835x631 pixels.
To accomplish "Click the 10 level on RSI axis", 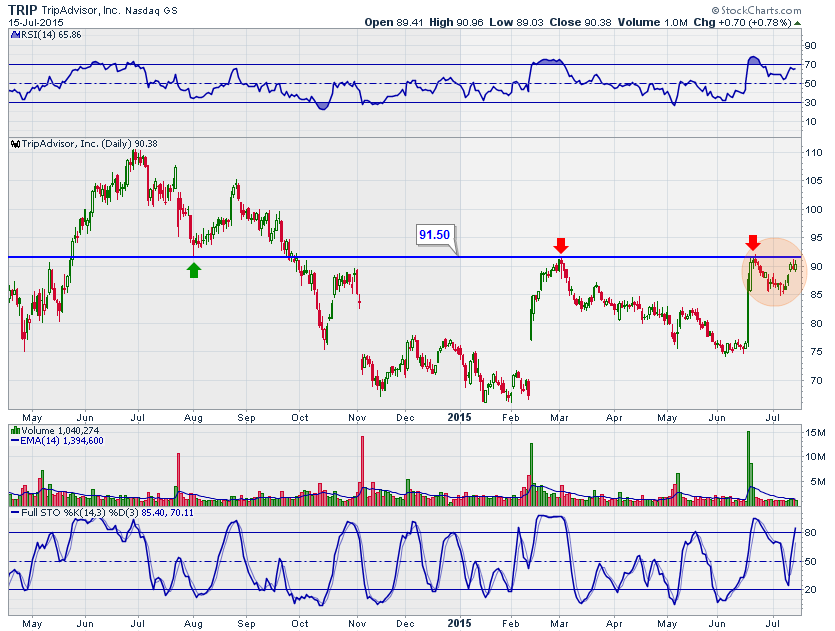I will [811, 122].
